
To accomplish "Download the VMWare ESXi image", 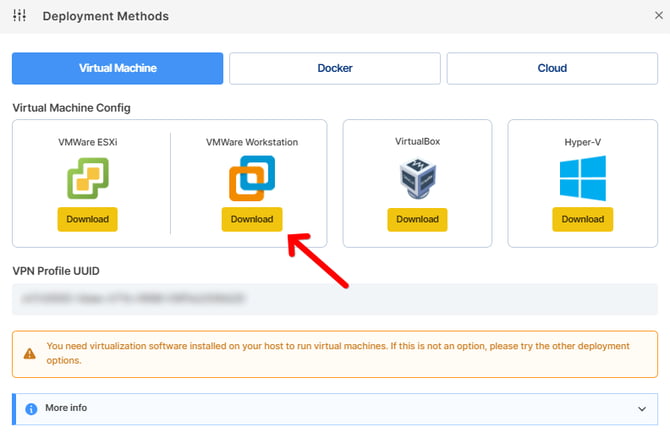I will tap(88, 219).
